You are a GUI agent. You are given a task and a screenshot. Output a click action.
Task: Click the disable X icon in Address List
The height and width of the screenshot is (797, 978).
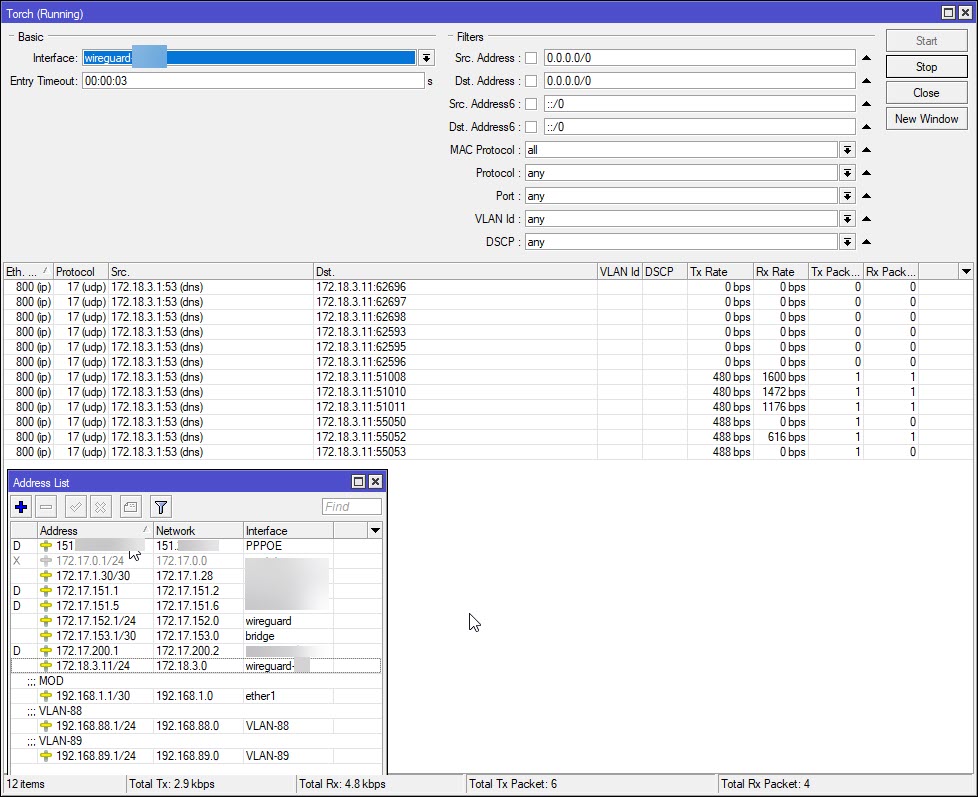(x=100, y=507)
